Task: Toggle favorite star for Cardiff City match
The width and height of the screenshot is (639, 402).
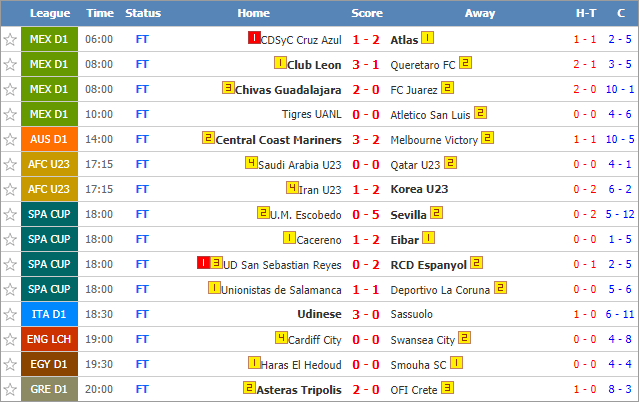Action: click(10, 339)
